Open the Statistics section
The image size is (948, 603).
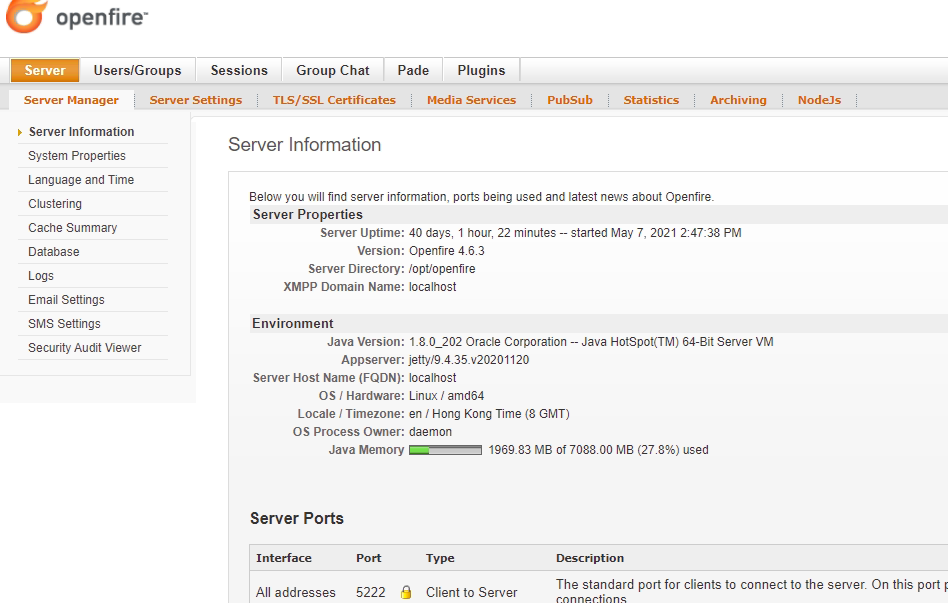coord(651,100)
